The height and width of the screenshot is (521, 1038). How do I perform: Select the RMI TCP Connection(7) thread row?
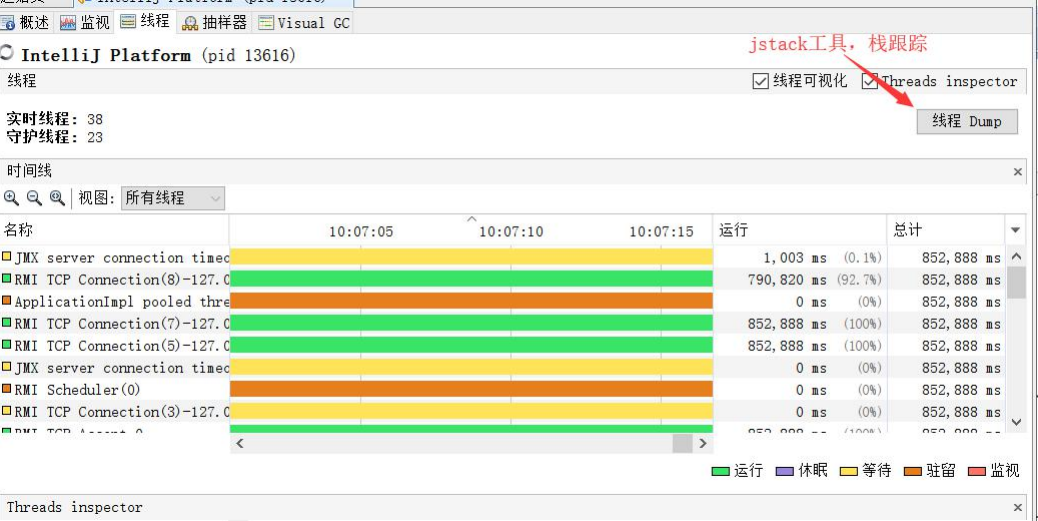(x=503, y=324)
